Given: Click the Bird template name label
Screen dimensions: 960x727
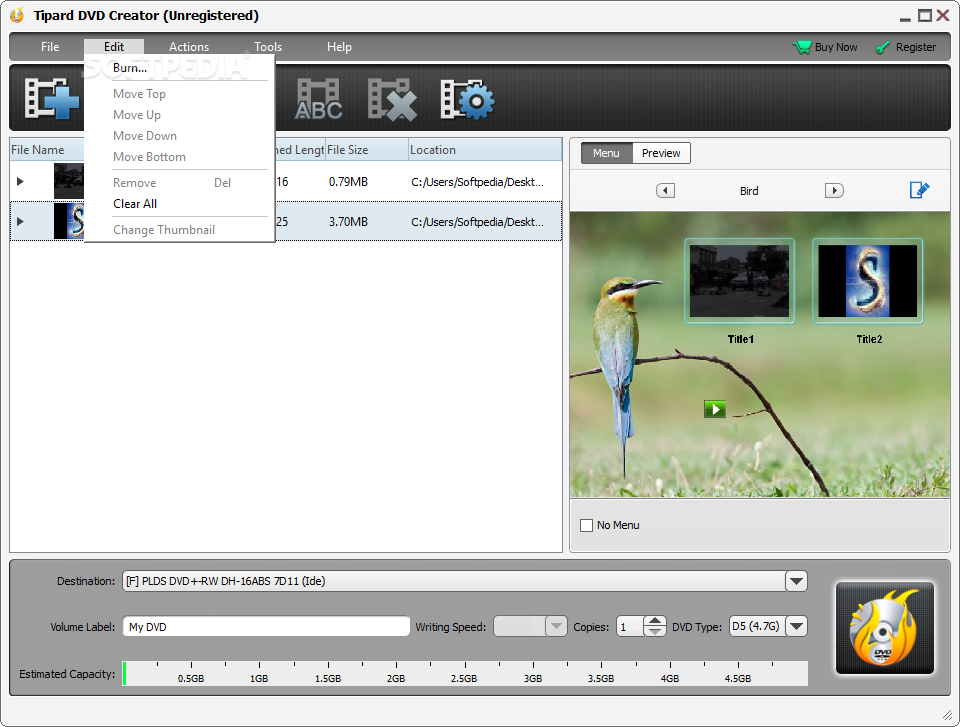Looking at the screenshot, I should 749,191.
